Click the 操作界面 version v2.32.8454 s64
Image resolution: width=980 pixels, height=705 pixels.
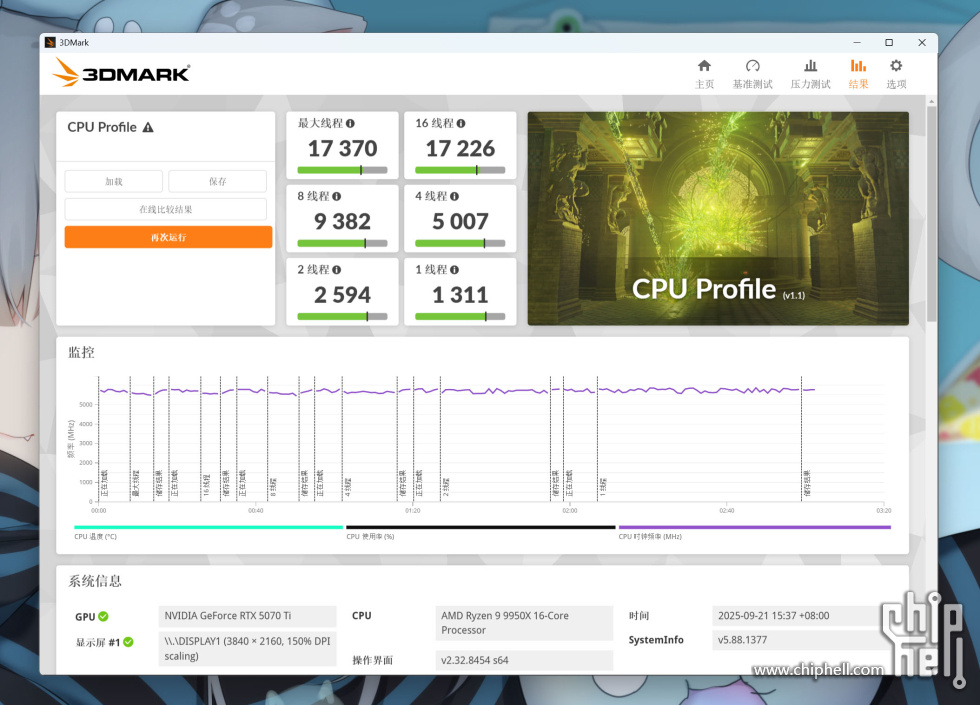tap(475, 660)
